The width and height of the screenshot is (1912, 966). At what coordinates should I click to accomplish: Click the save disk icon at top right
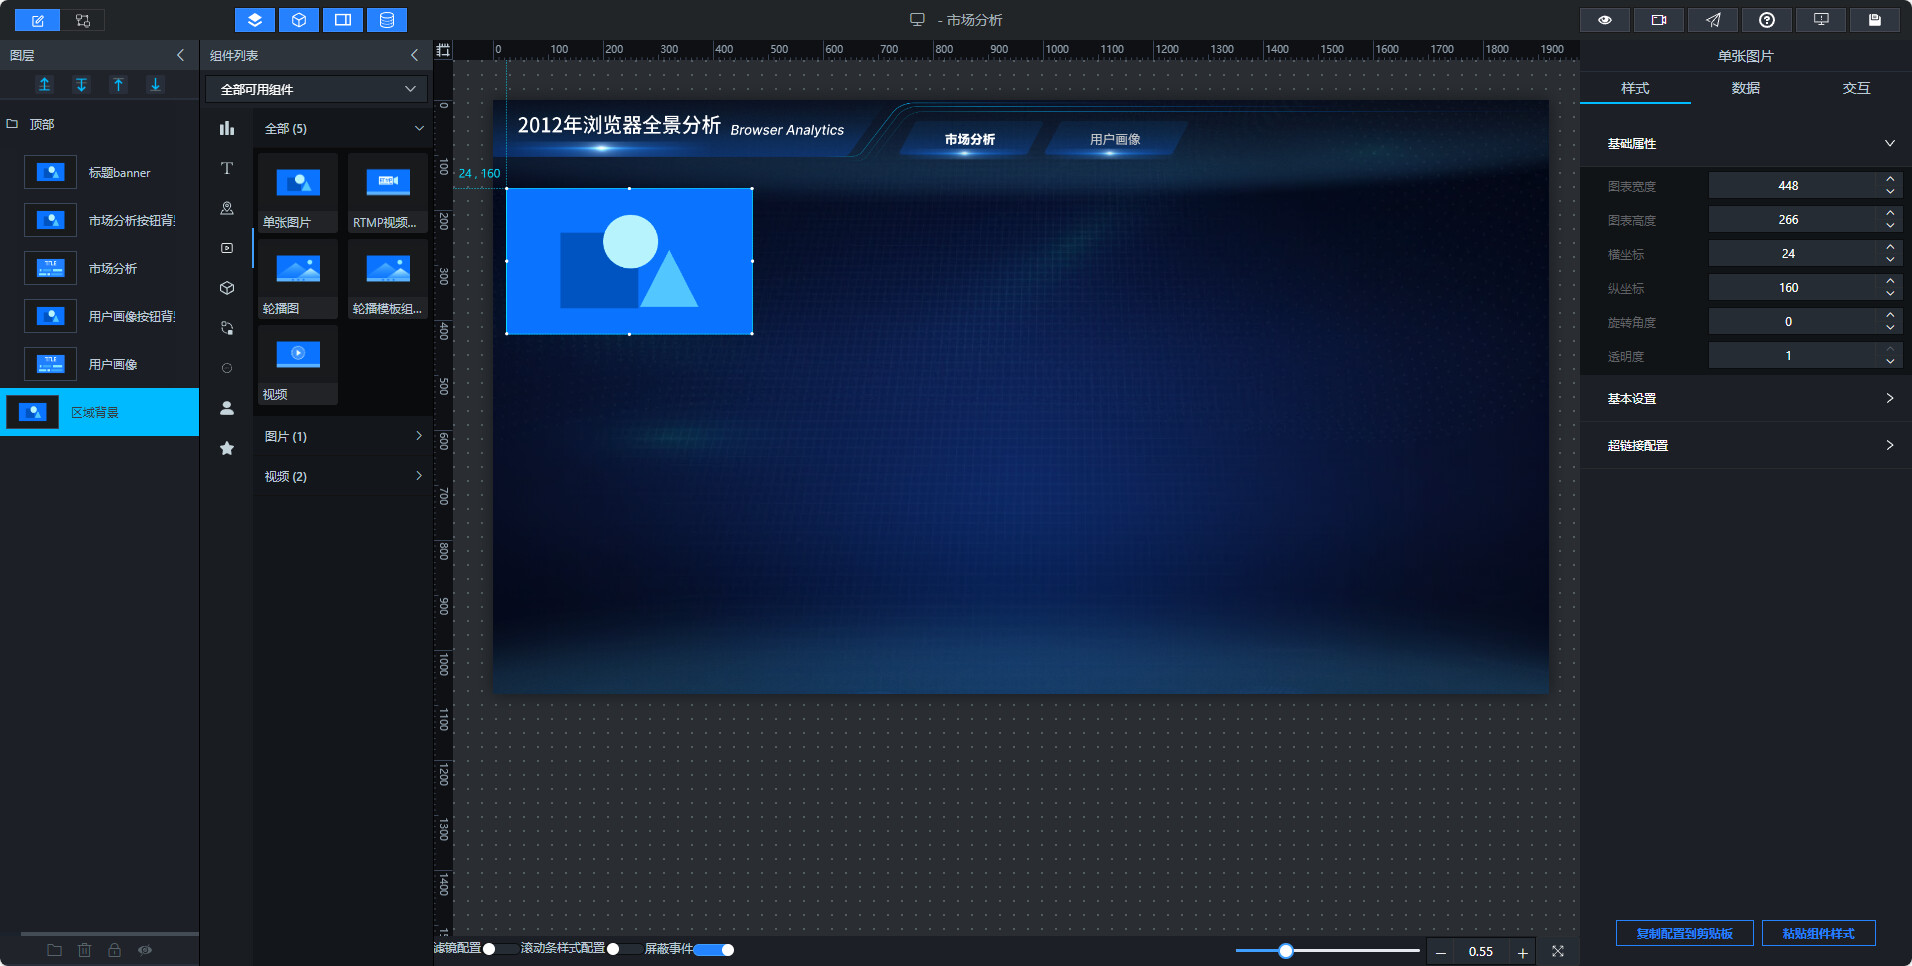point(1875,20)
